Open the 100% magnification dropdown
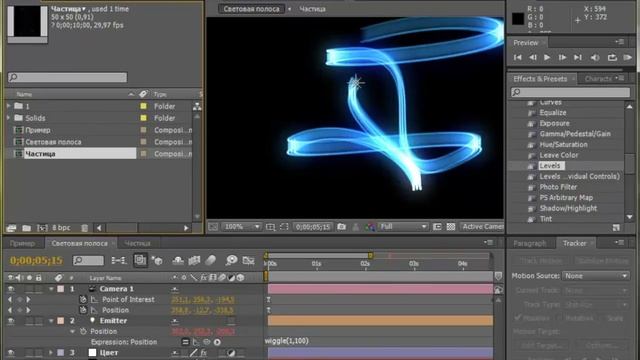 [x=241, y=227]
